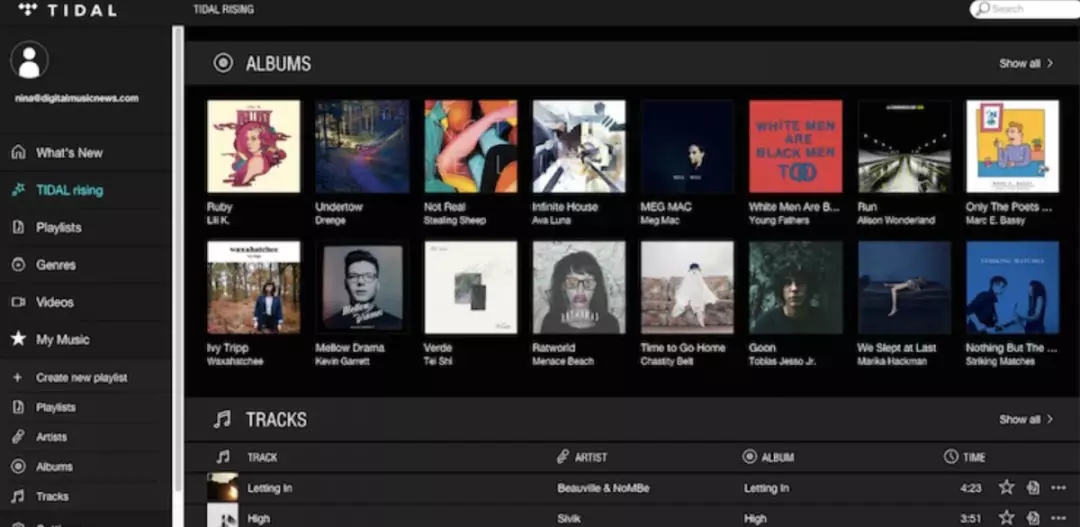This screenshot has height=527, width=1080.
Task: Click the TIDAL rising sparkle icon
Action: pyautogui.click(x=19, y=189)
